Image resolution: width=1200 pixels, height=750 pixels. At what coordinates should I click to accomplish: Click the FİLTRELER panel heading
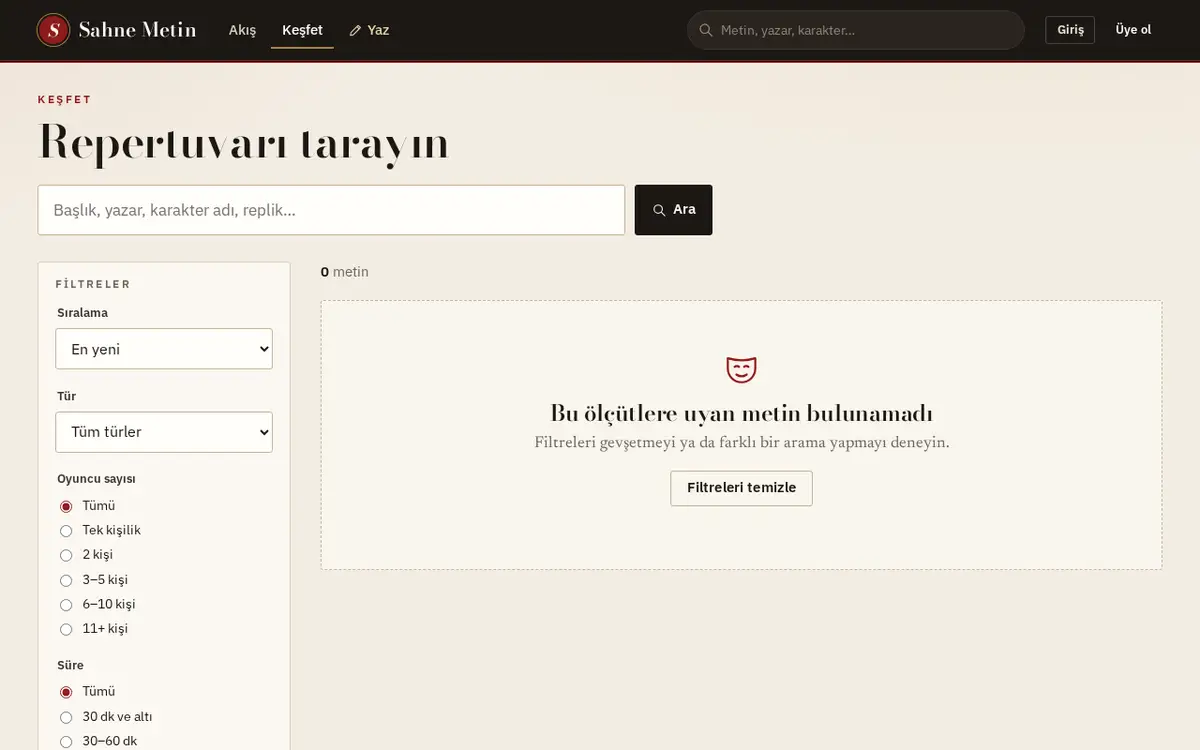tap(93, 284)
